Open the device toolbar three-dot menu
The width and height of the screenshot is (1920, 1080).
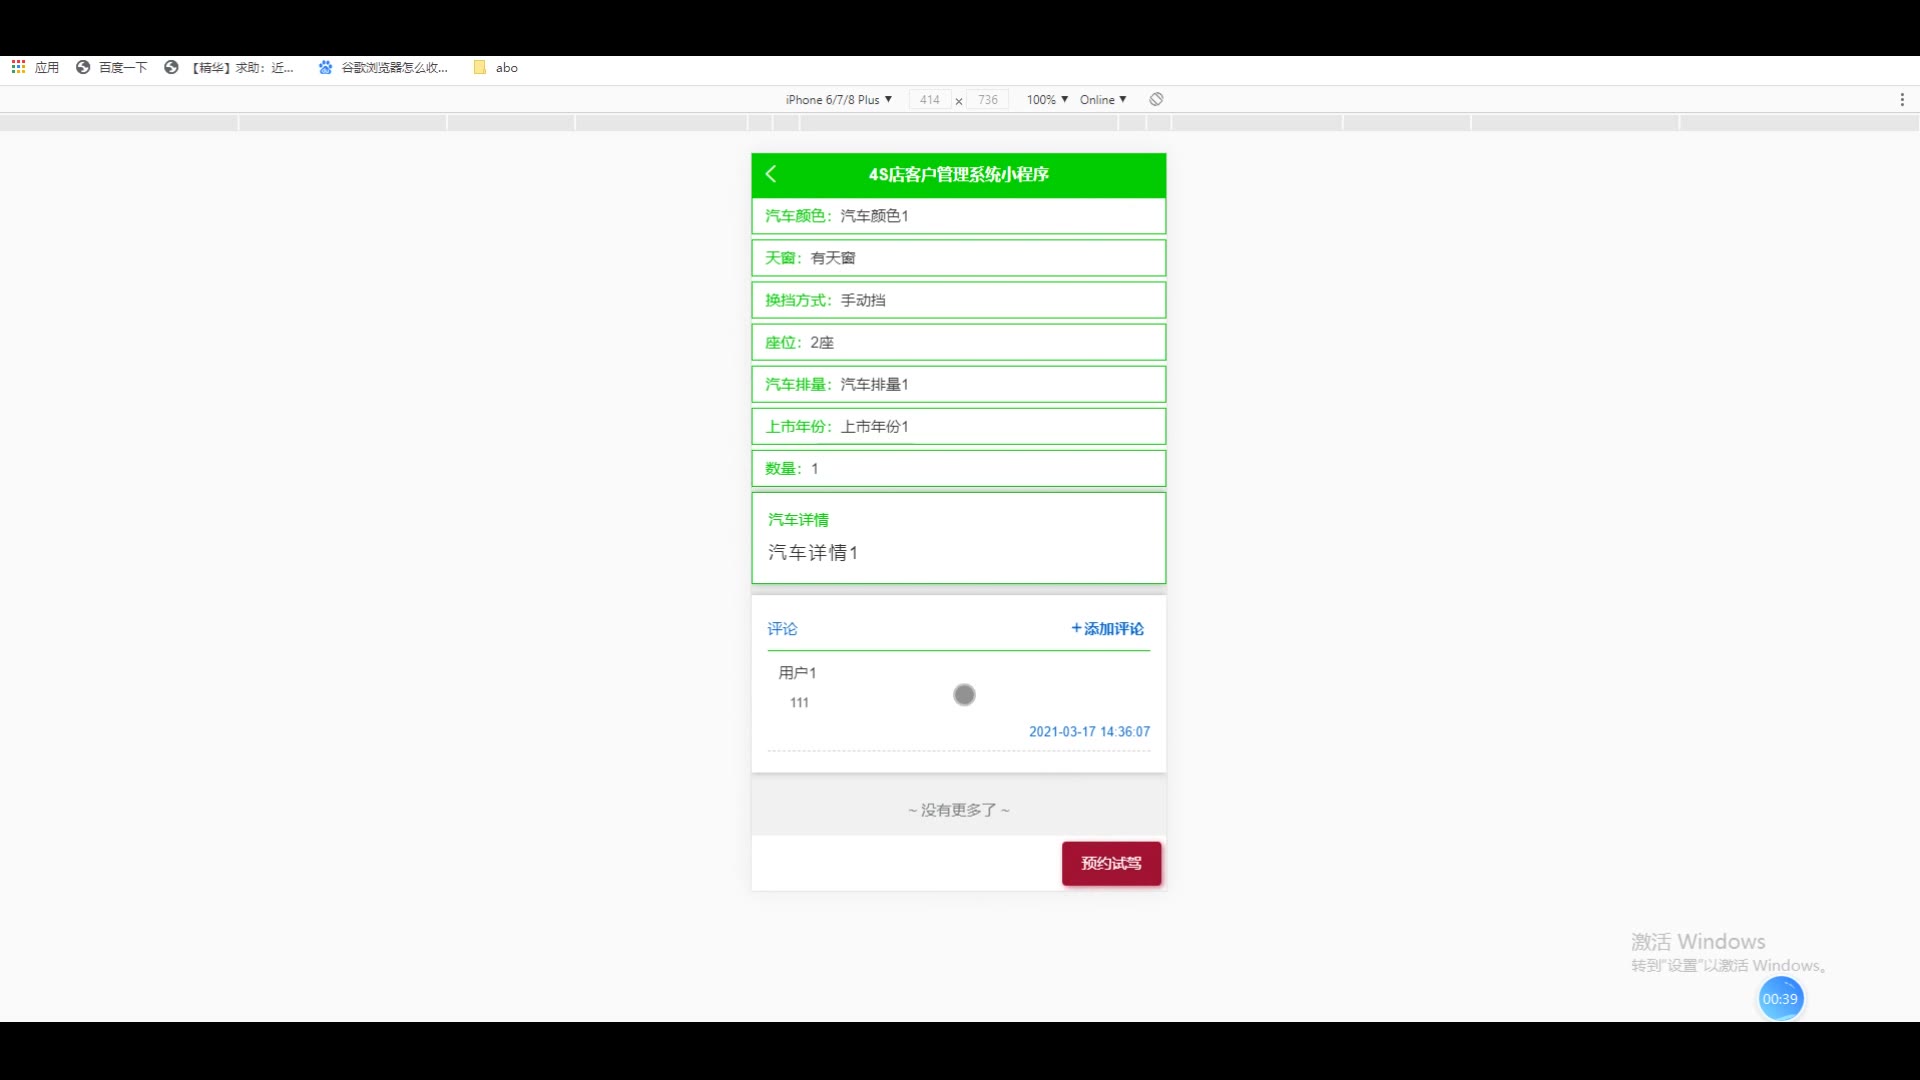(1902, 99)
